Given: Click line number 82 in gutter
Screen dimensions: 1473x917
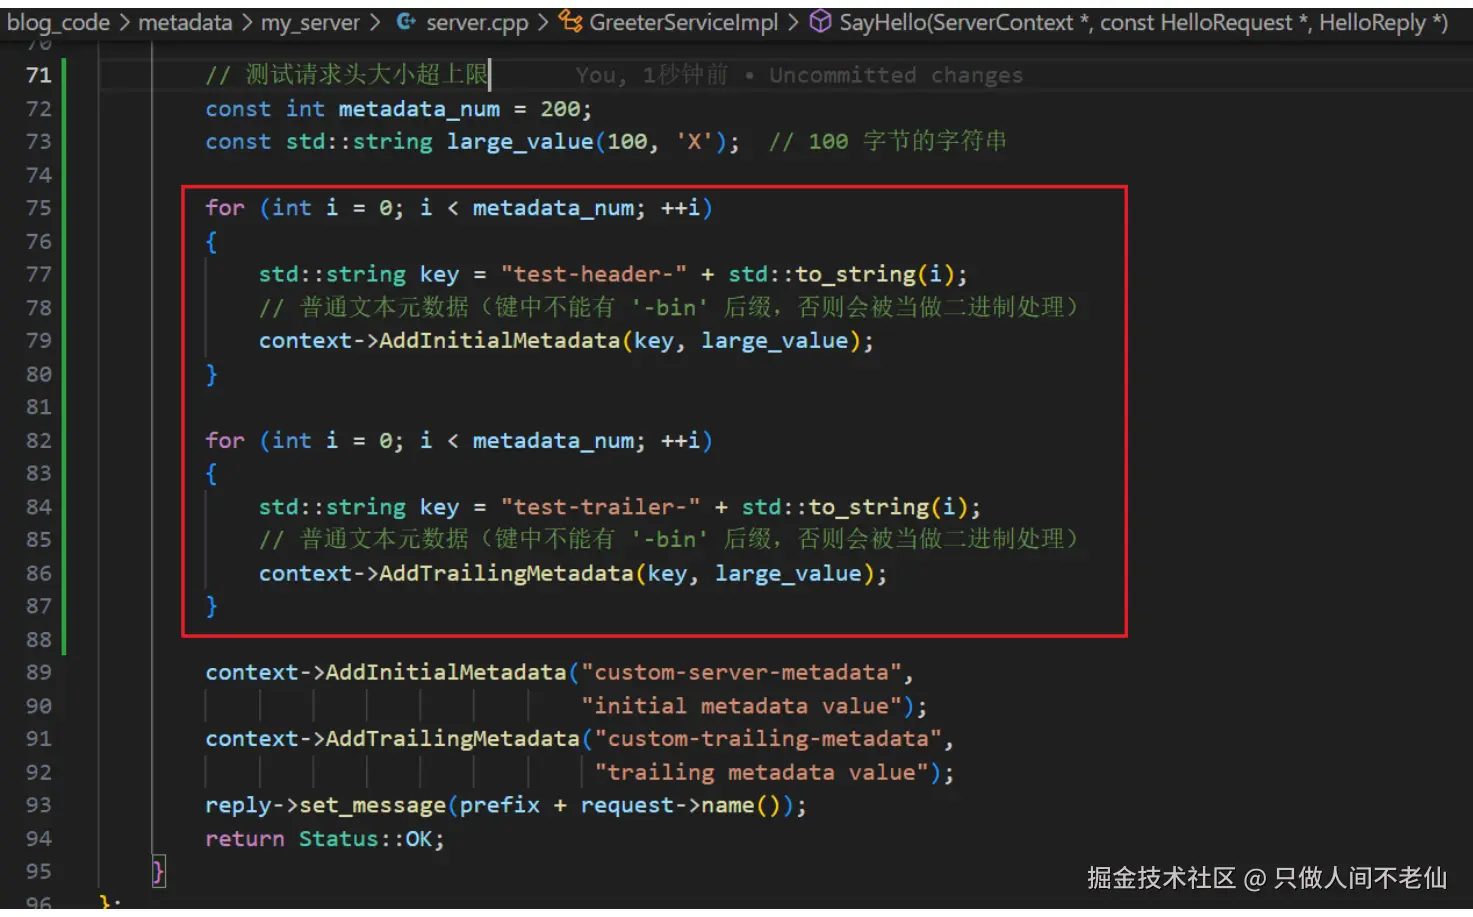Looking at the screenshot, I should (39, 441).
